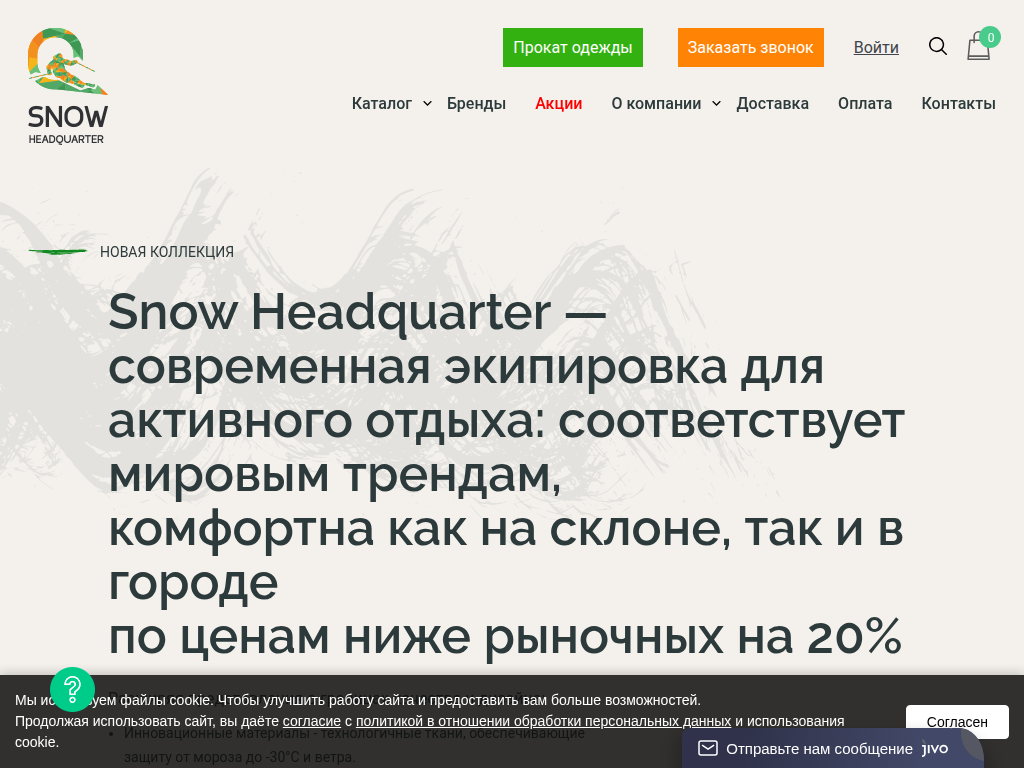Select the Акции menu item
Screen dimensions: 1024x768
[x=558, y=103]
